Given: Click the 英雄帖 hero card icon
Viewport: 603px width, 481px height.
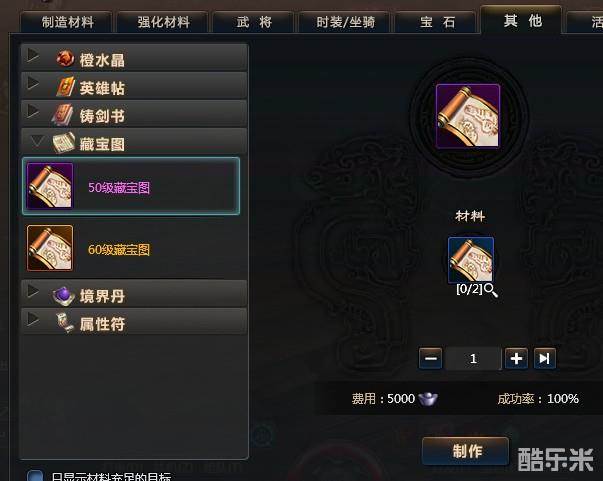Looking at the screenshot, I should (x=65, y=86).
